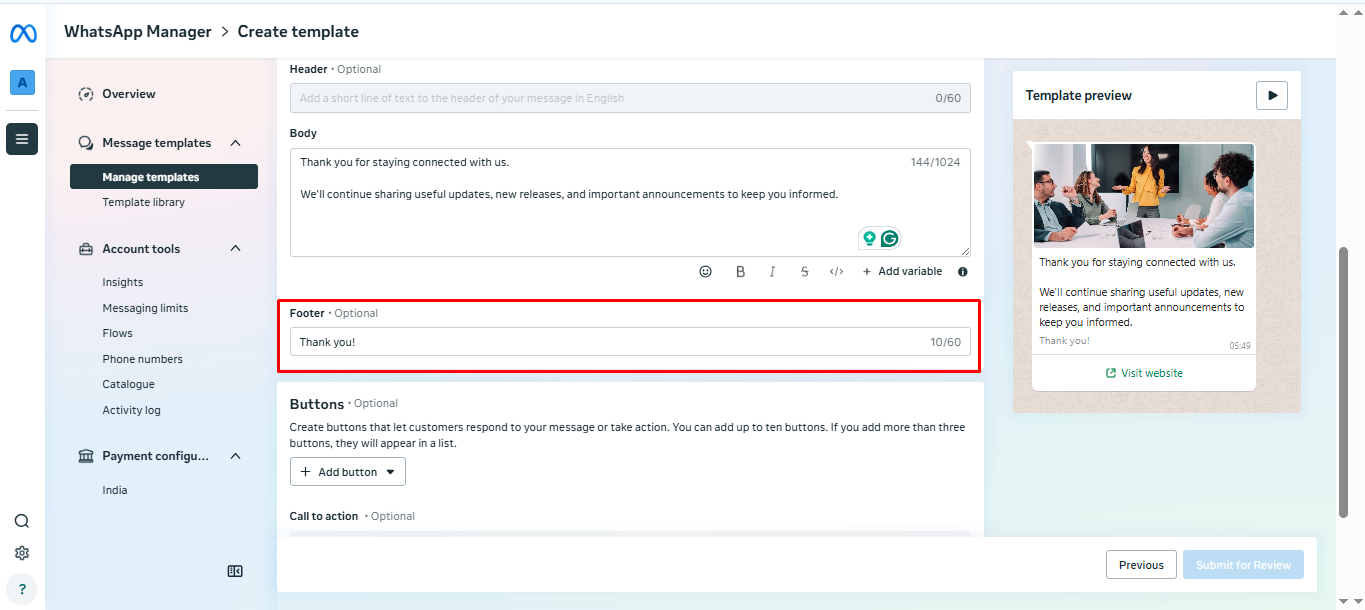Click Add variable button
The image size is (1365, 610).
(902, 271)
